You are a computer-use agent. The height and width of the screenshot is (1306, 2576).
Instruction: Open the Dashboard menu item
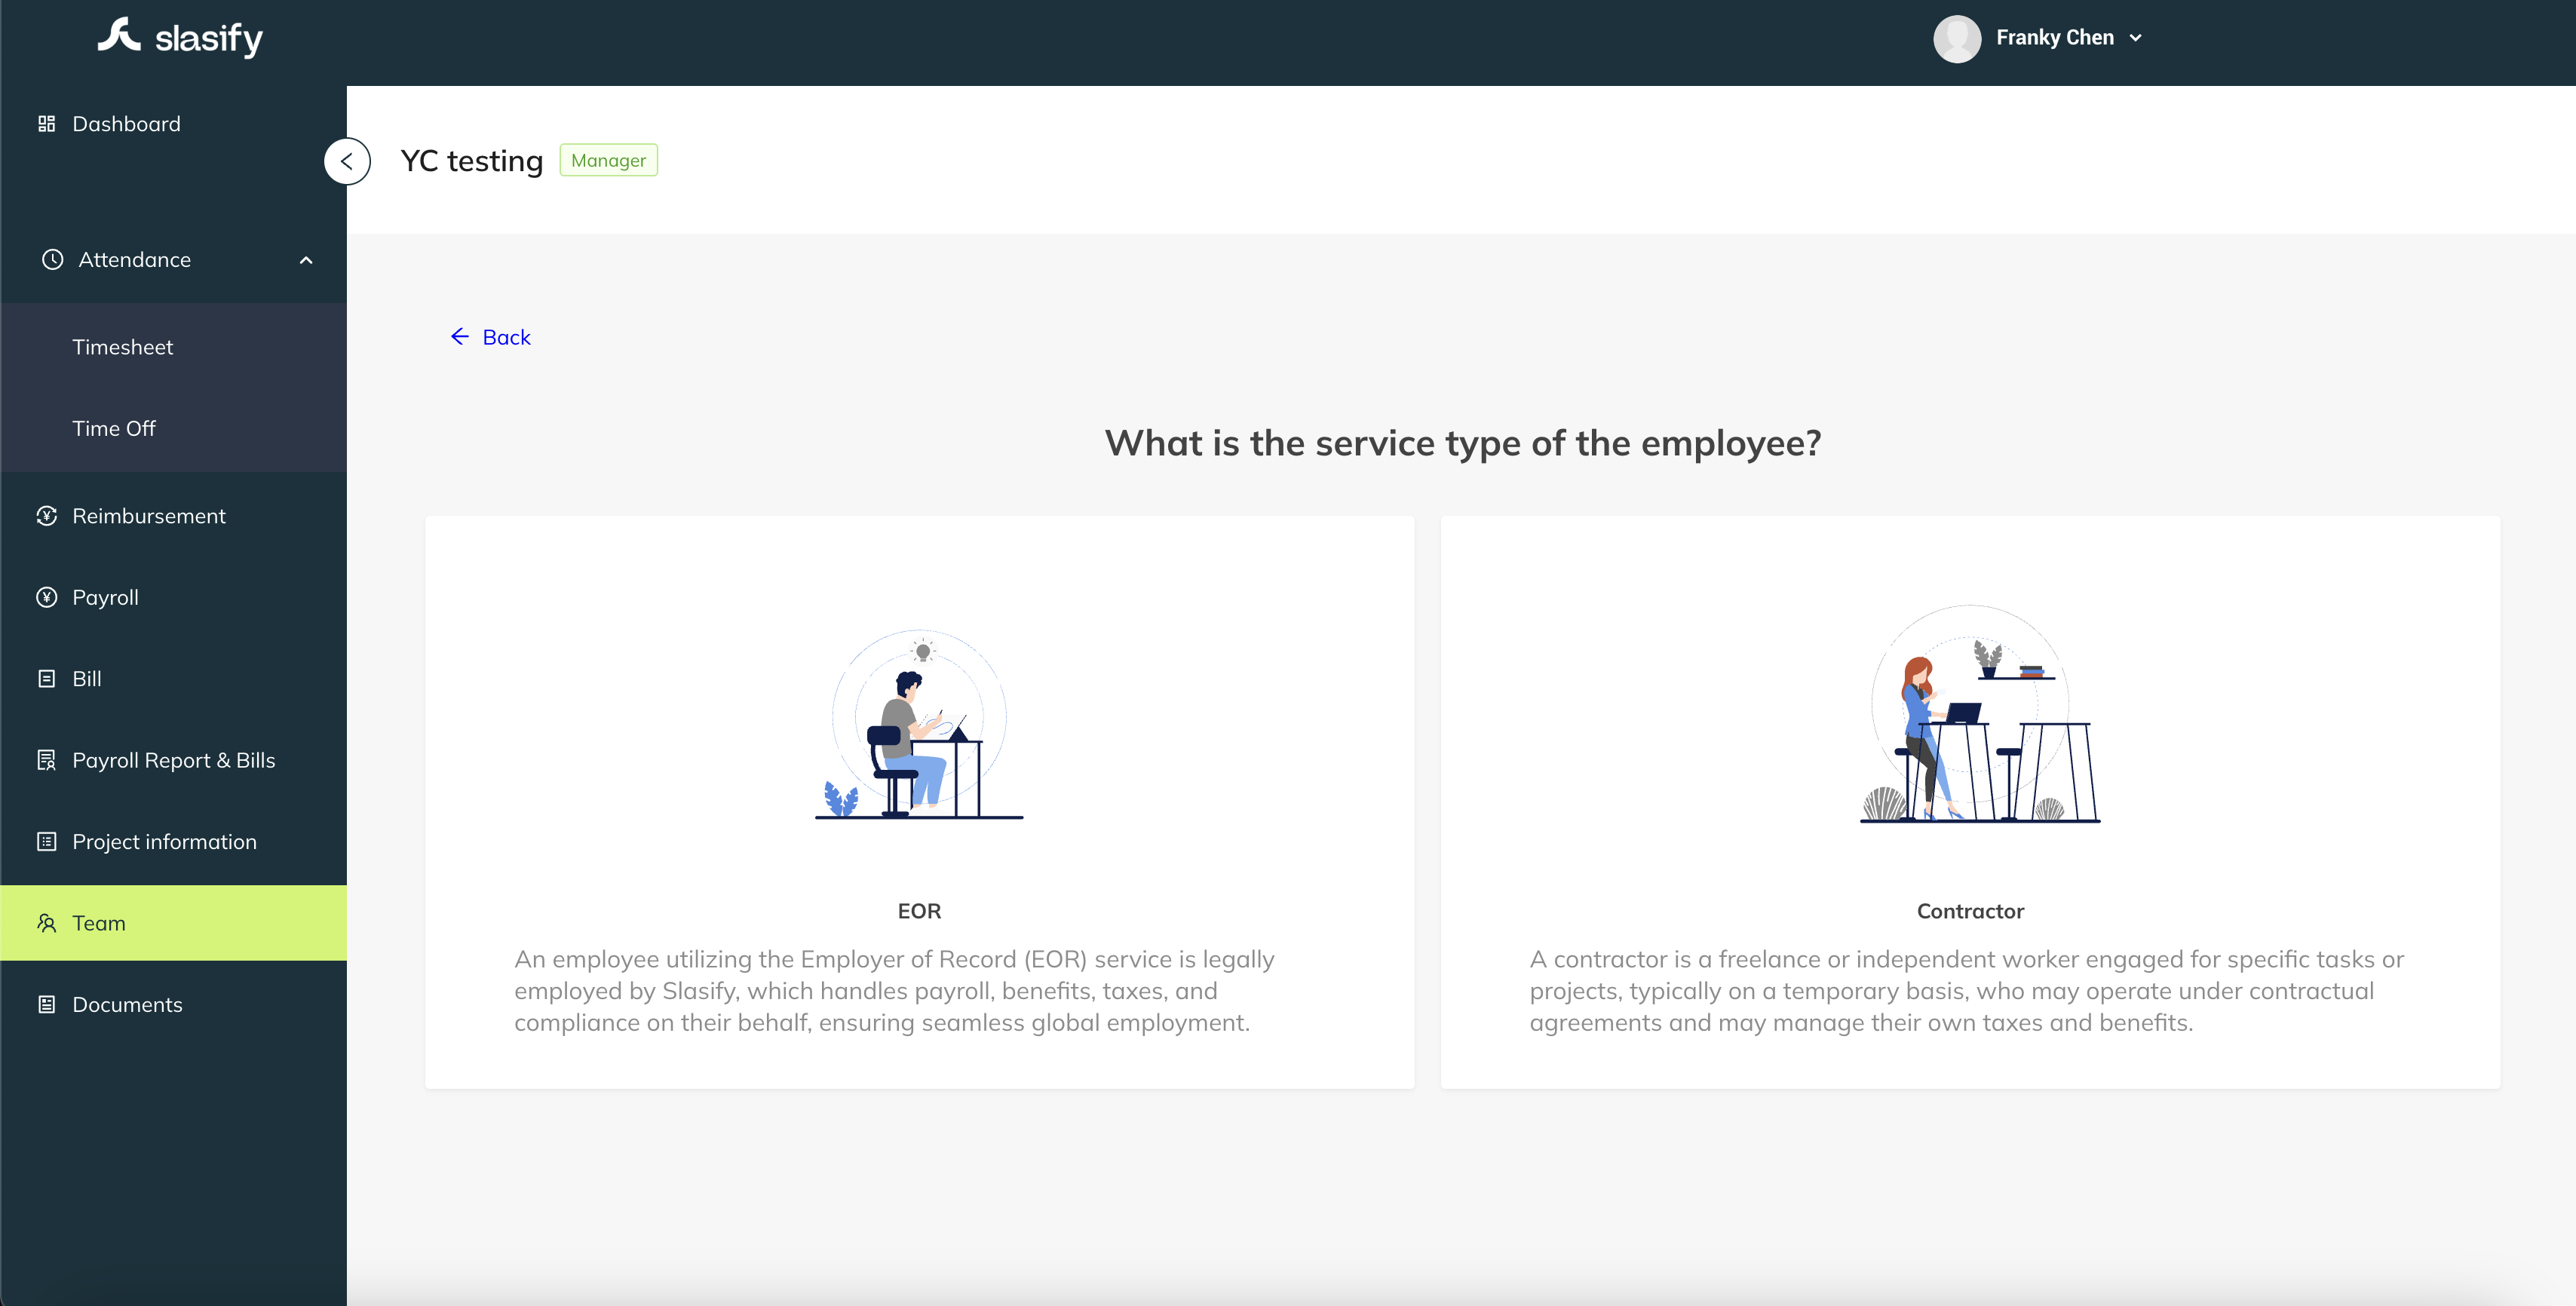(174, 123)
